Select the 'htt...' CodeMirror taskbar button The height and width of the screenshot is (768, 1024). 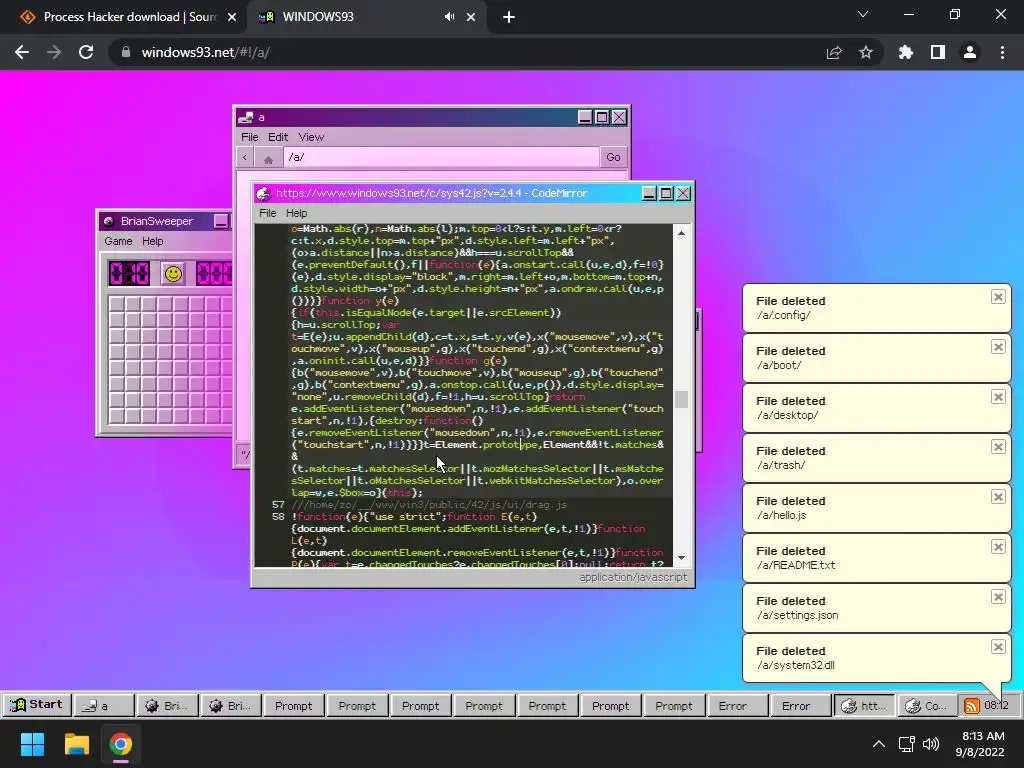[865, 706]
